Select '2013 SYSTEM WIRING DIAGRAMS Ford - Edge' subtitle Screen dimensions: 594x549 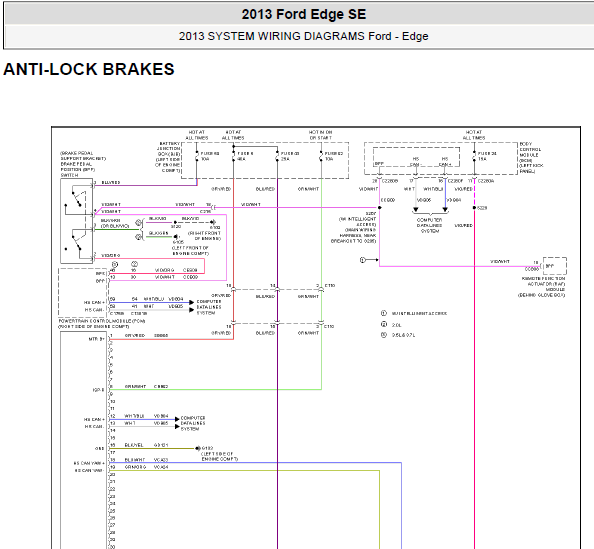pos(303,36)
